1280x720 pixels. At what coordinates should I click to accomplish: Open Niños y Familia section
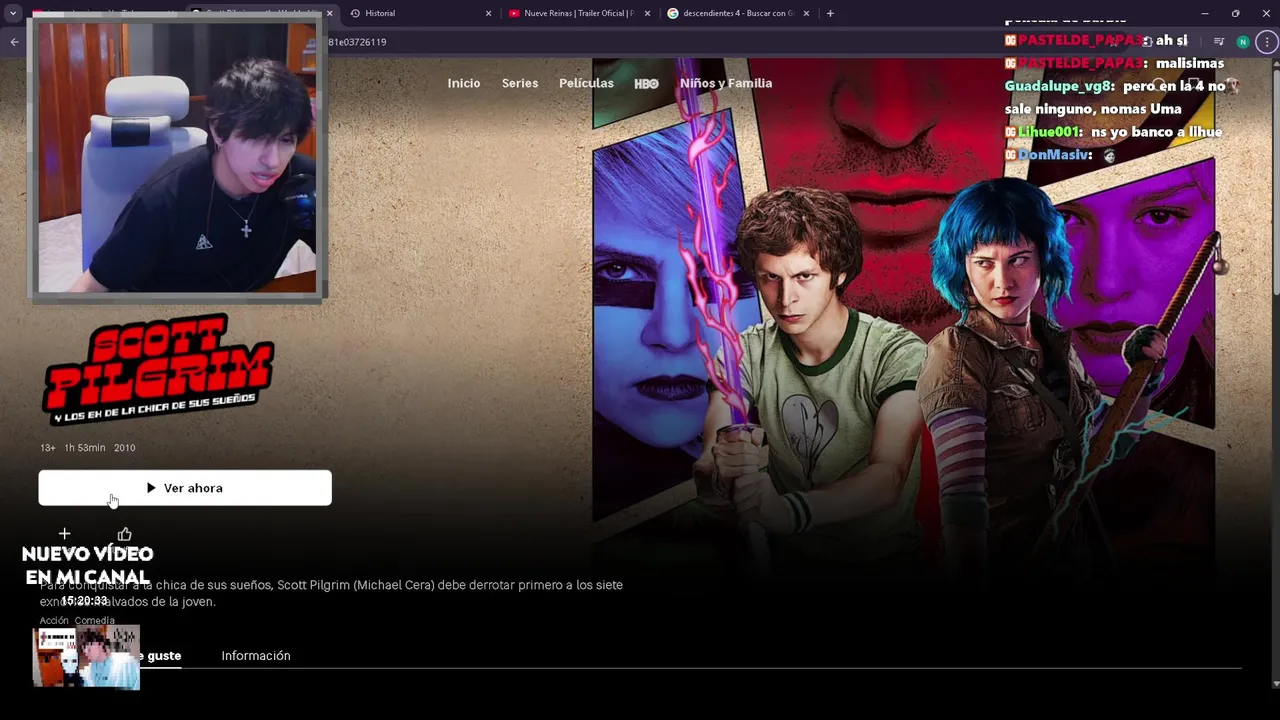tap(726, 83)
